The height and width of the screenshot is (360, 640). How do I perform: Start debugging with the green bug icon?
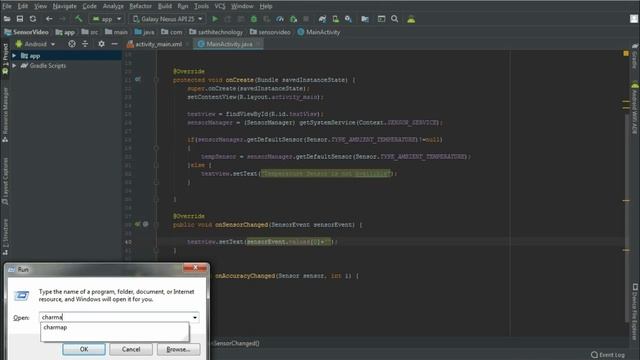[x=253, y=19]
